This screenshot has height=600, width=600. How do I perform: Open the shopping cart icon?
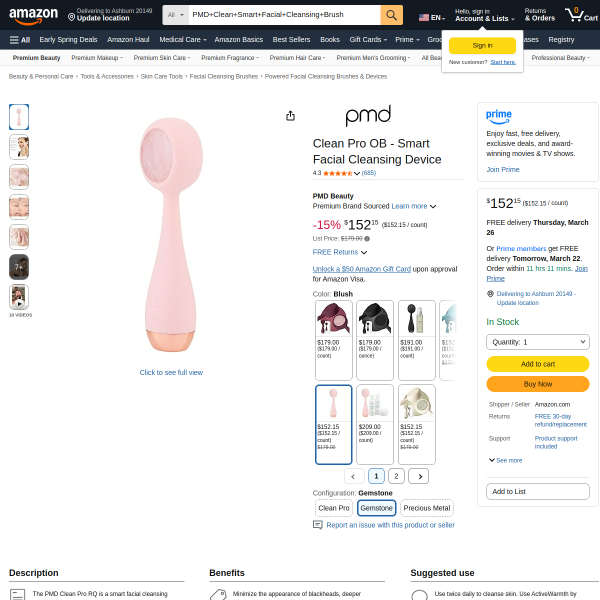pos(581,15)
